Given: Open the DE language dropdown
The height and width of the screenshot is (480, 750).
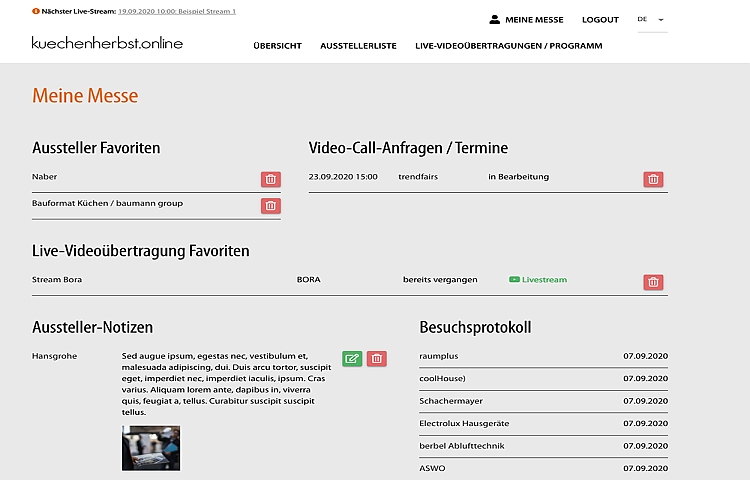Looking at the screenshot, I should (652, 20).
